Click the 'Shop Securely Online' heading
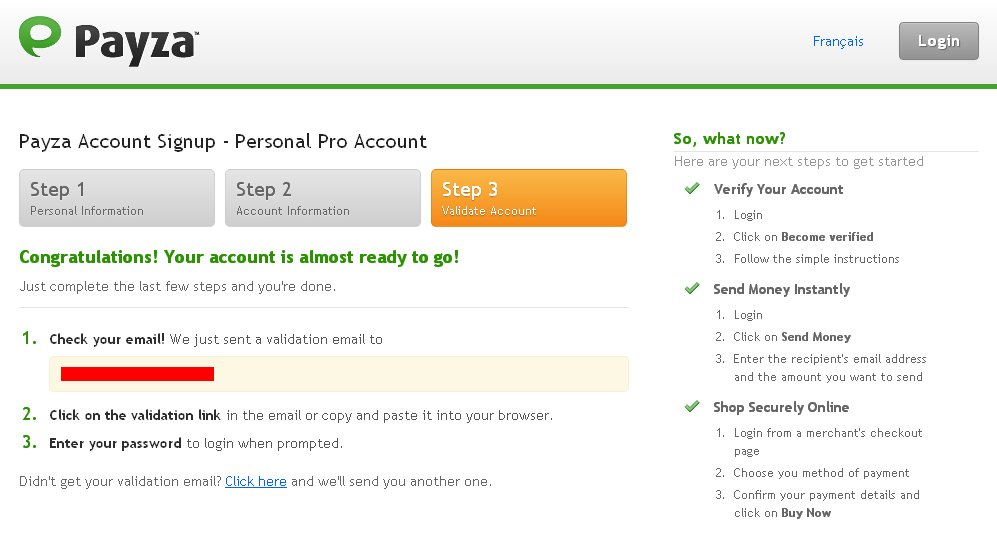The height and width of the screenshot is (537, 997). [x=781, y=407]
